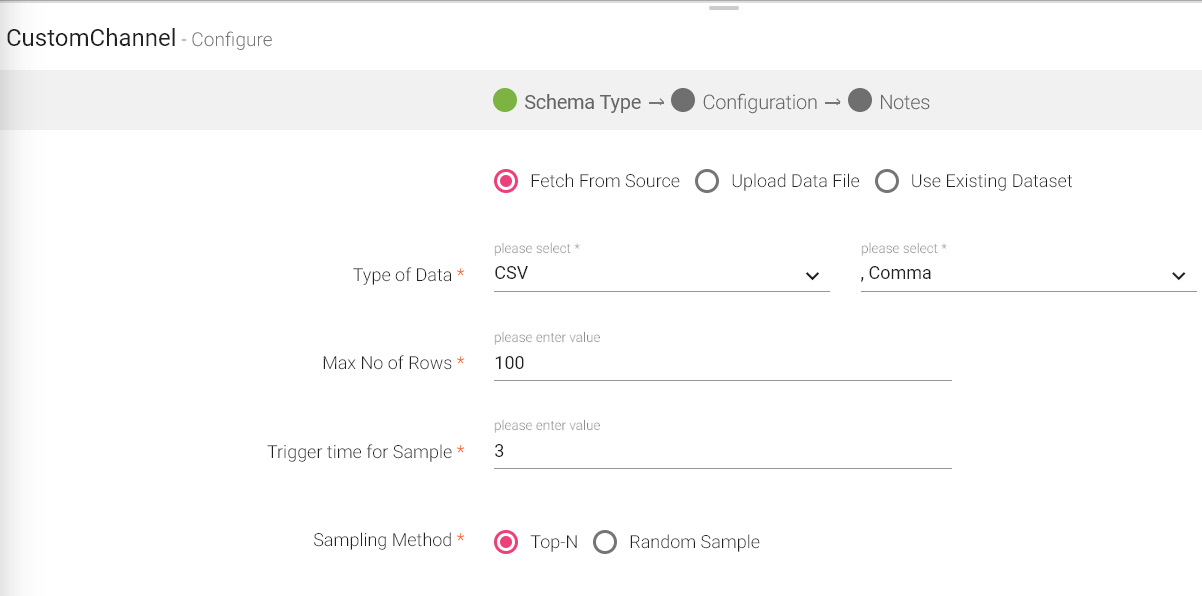Image resolution: width=1202 pixels, height=596 pixels.
Task: Click the chevron arrow beside Comma delimiter
Action: pos(1179,276)
